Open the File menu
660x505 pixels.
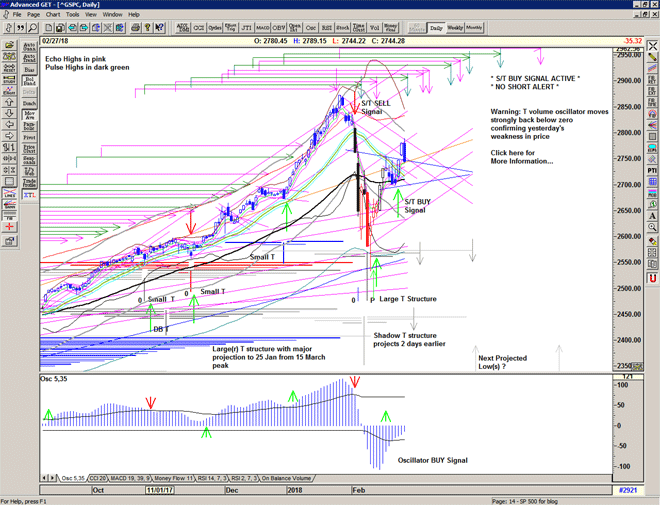pyautogui.click(x=17, y=15)
